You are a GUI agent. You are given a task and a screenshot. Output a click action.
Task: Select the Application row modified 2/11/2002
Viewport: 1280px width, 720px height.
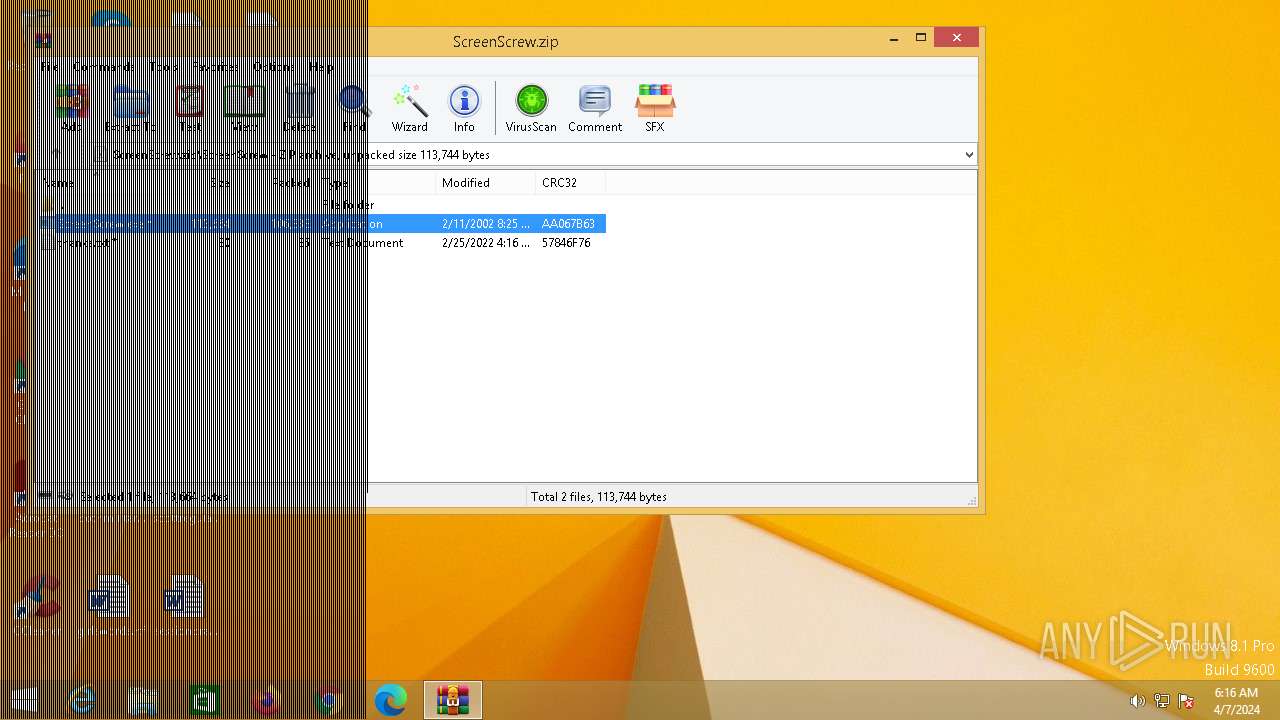click(x=322, y=224)
